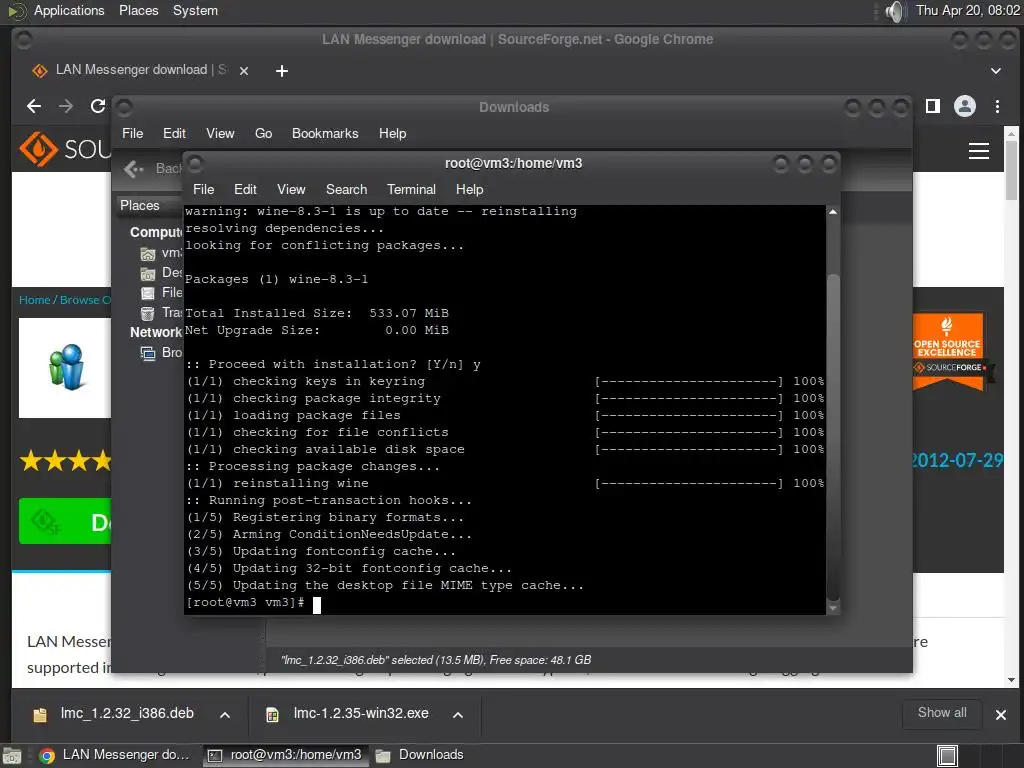The width and height of the screenshot is (1024, 768).
Task: Select Desktop folder icon in sidebar
Action: click(148, 273)
